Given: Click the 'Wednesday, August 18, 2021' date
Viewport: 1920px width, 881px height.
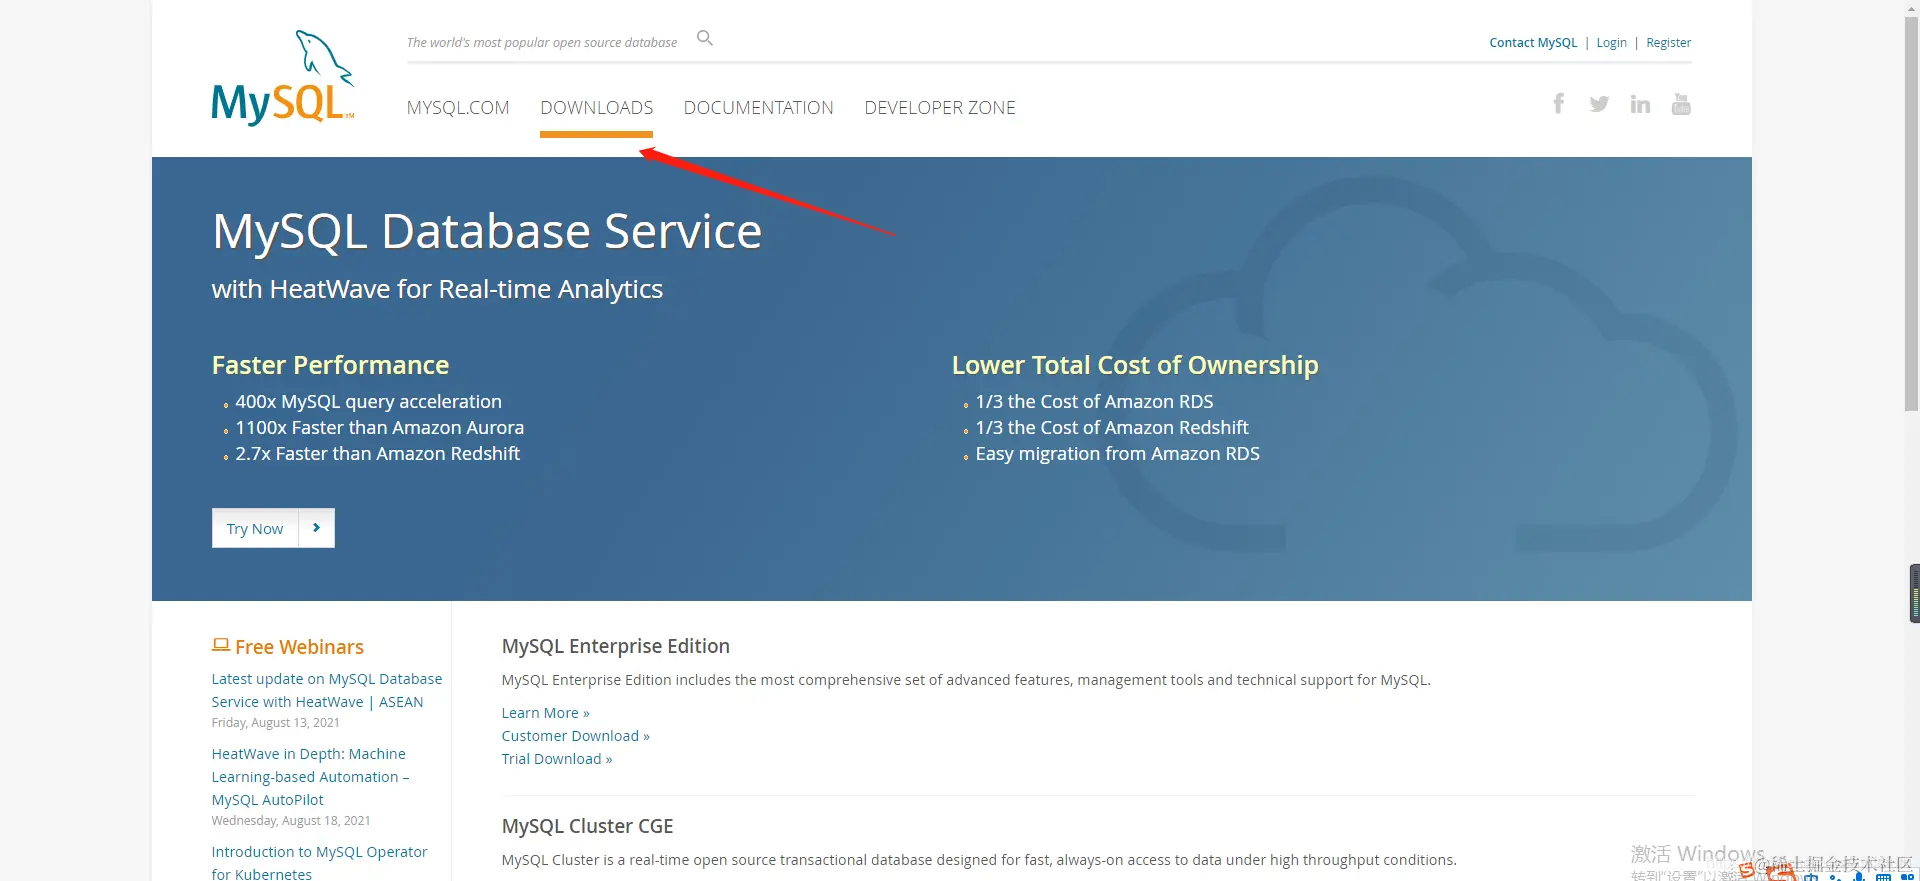Looking at the screenshot, I should pos(291,821).
